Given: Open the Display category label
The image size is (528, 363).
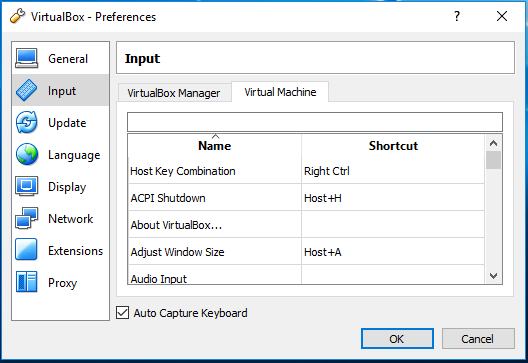Looking at the screenshot, I should click(67, 187).
